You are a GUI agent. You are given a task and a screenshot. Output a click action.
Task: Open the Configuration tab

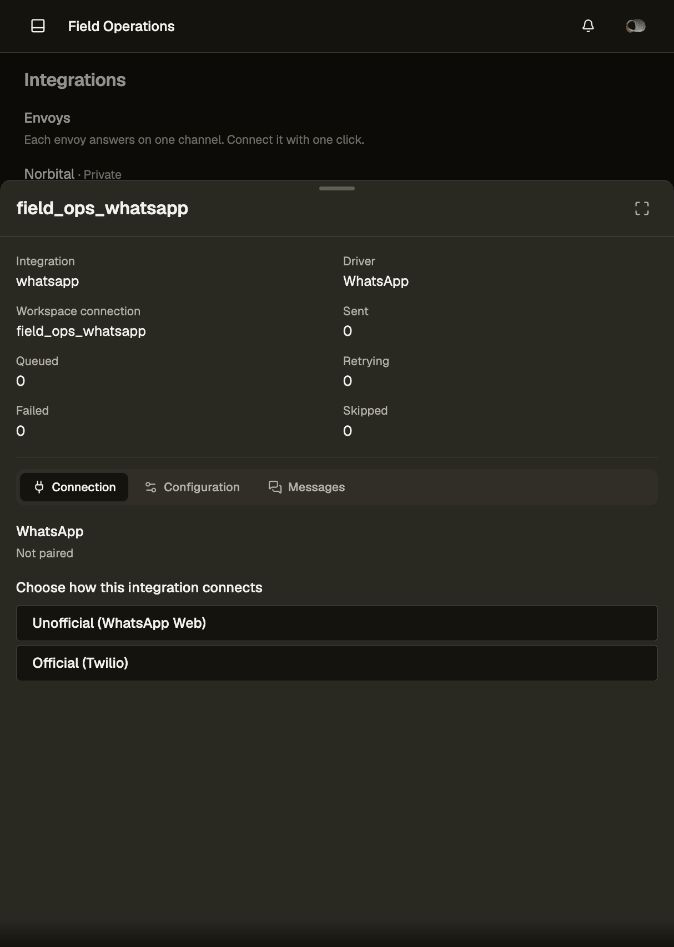192,487
